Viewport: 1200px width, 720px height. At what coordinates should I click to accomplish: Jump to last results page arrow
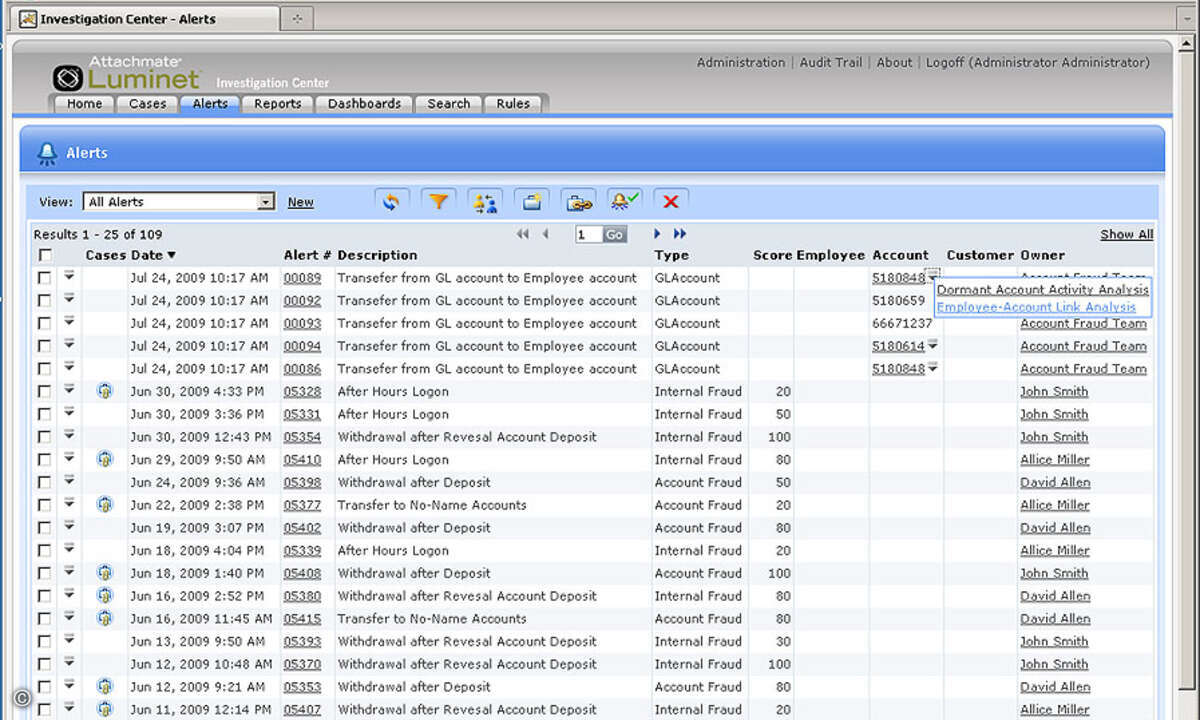(x=680, y=234)
